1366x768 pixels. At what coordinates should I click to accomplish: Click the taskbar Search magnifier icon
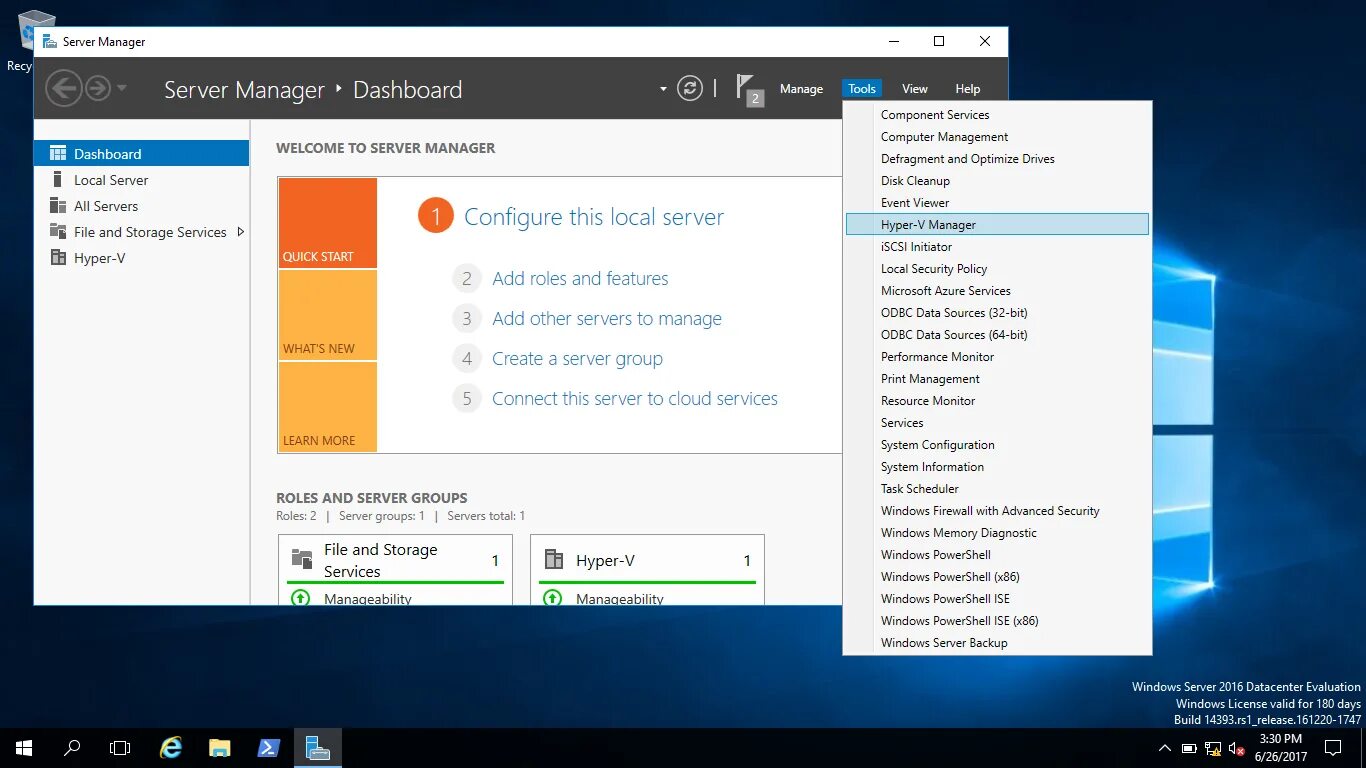[72, 748]
